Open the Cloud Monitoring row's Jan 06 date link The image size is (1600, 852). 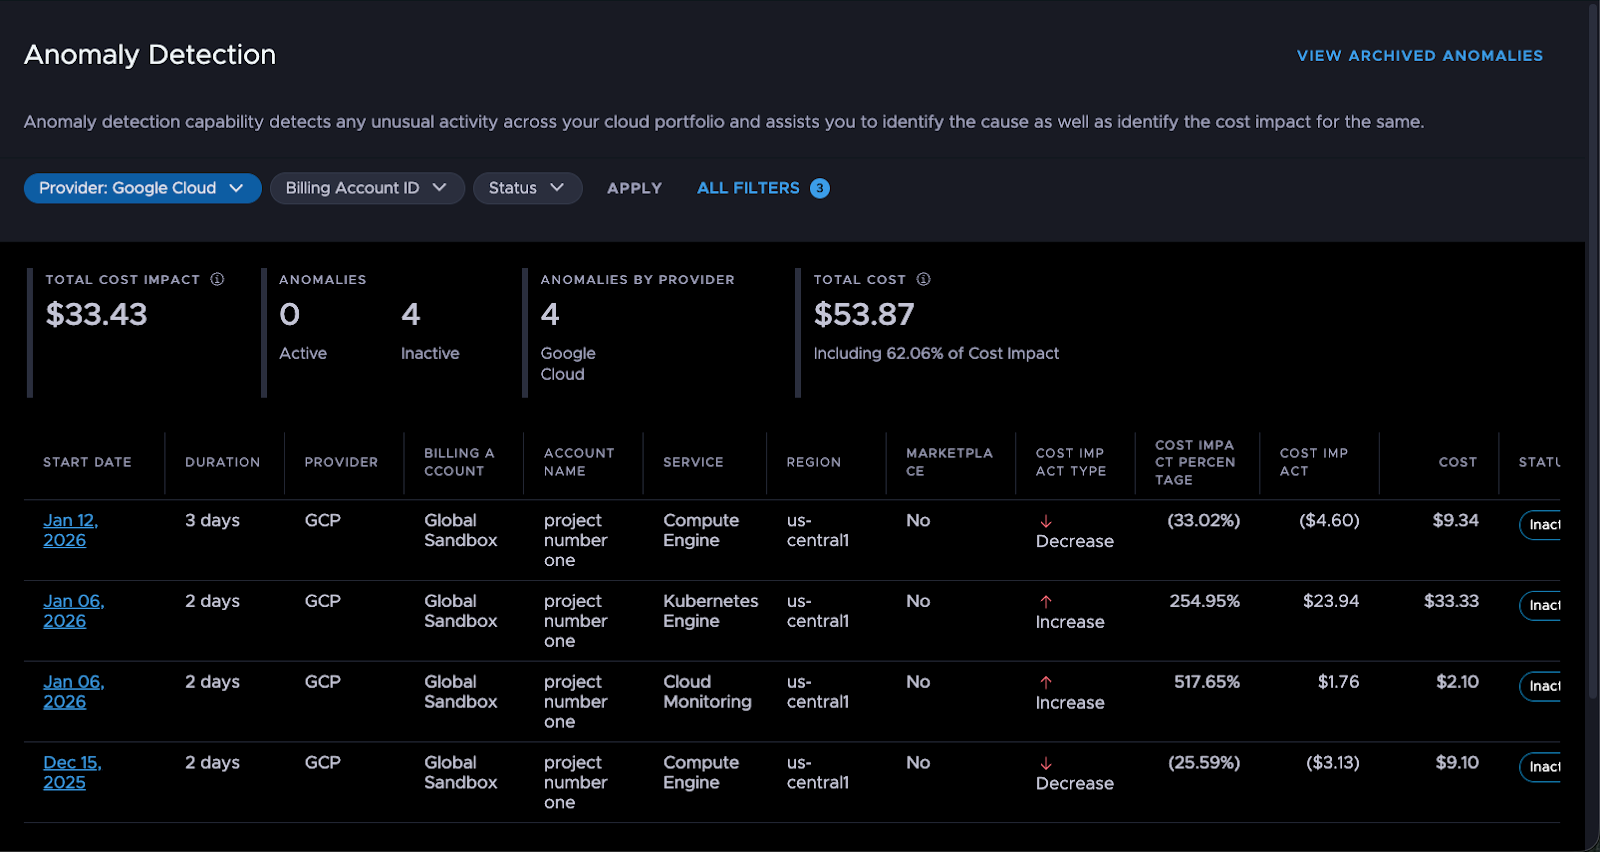coord(73,692)
